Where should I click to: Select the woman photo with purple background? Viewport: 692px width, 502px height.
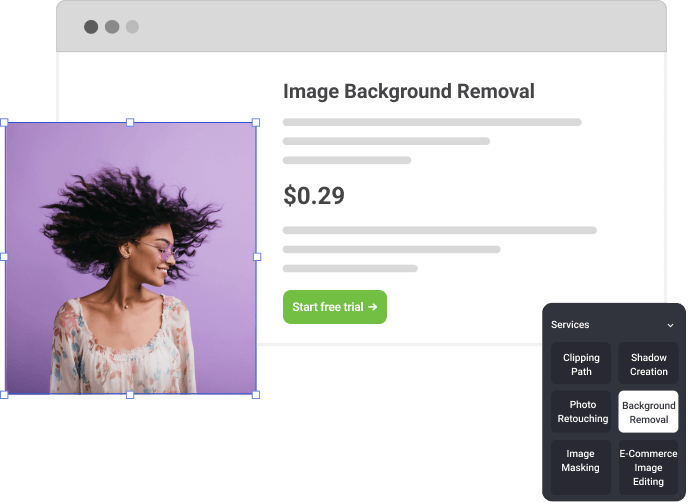130,258
